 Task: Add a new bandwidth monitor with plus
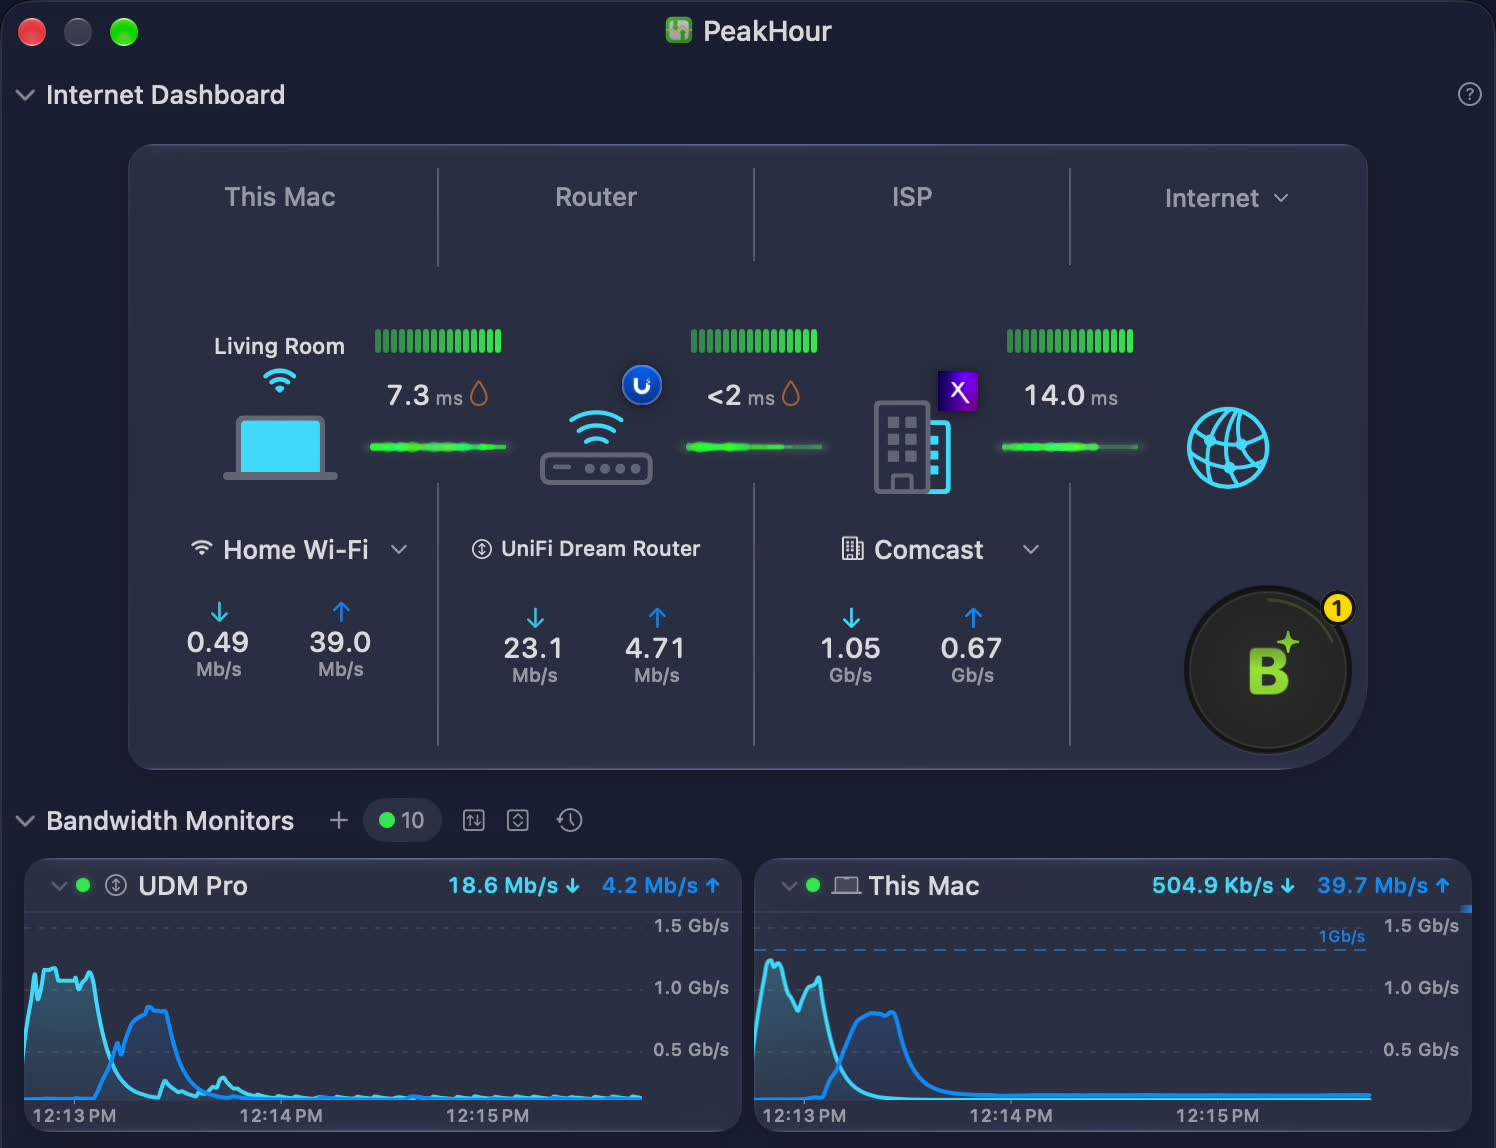point(339,820)
